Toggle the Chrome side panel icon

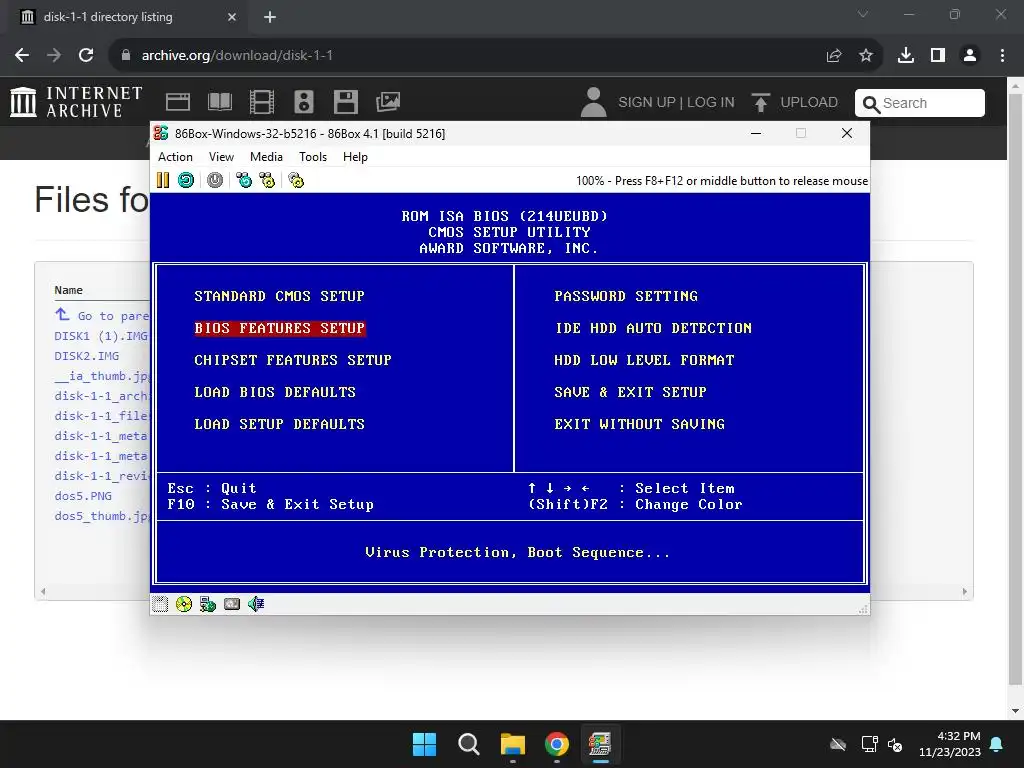938,56
